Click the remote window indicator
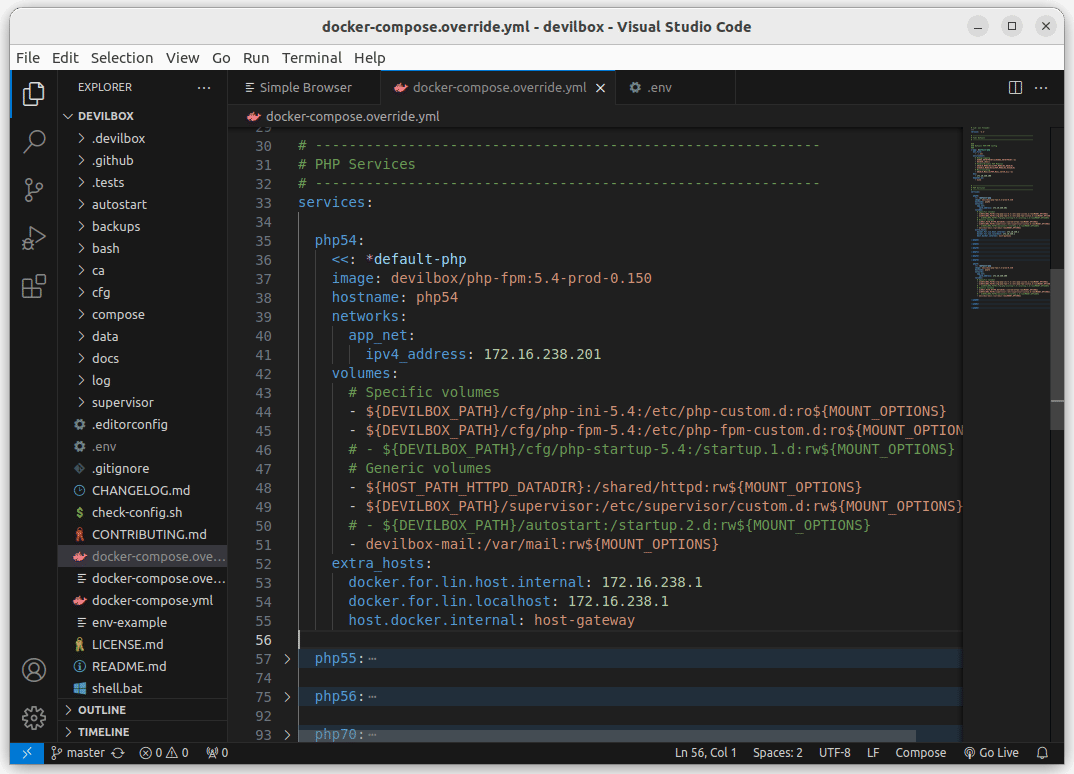 (27, 753)
